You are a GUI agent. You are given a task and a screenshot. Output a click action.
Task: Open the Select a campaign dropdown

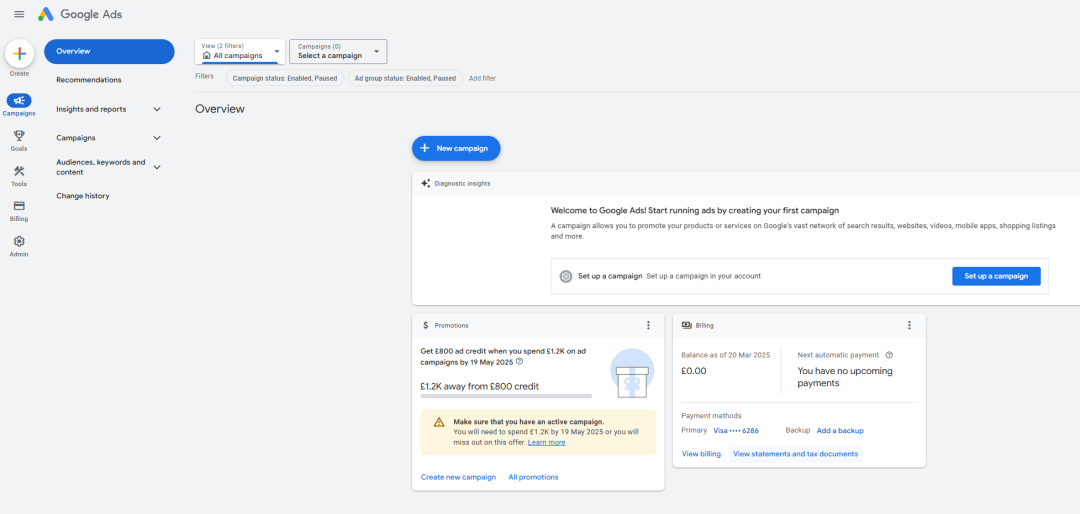(x=338, y=52)
